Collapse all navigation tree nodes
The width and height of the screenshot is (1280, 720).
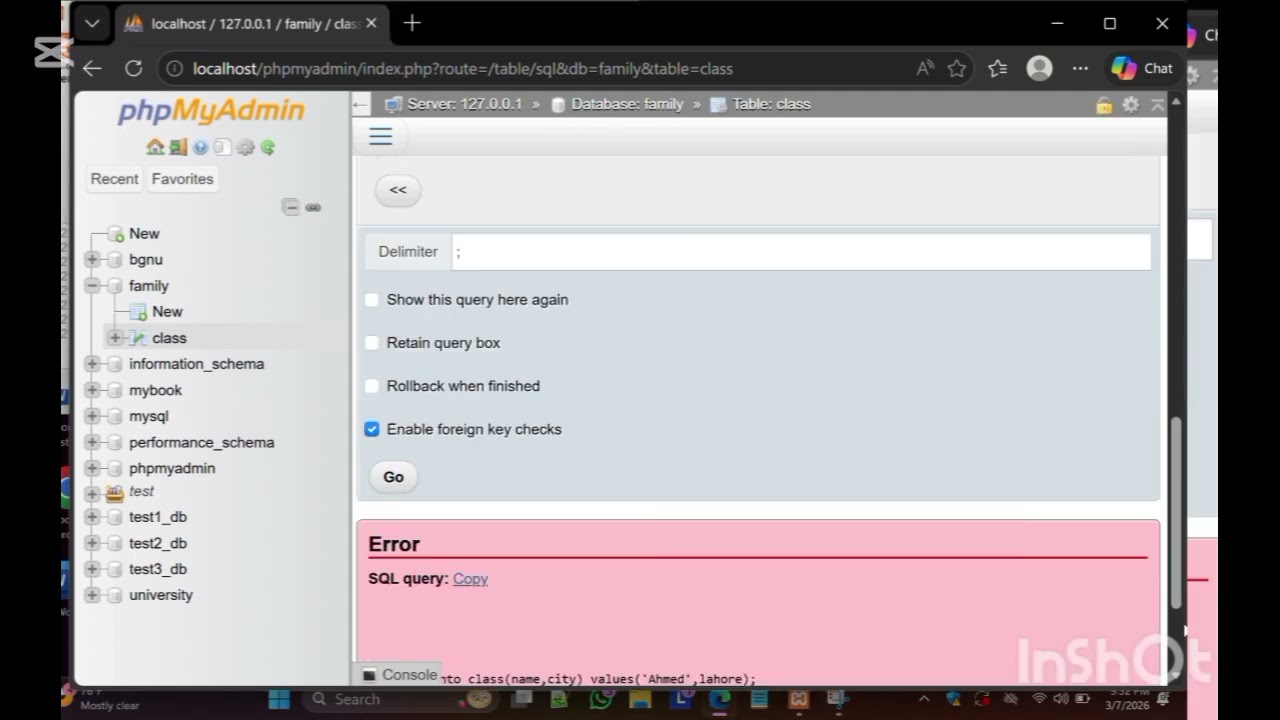click(x=290, y=207)
